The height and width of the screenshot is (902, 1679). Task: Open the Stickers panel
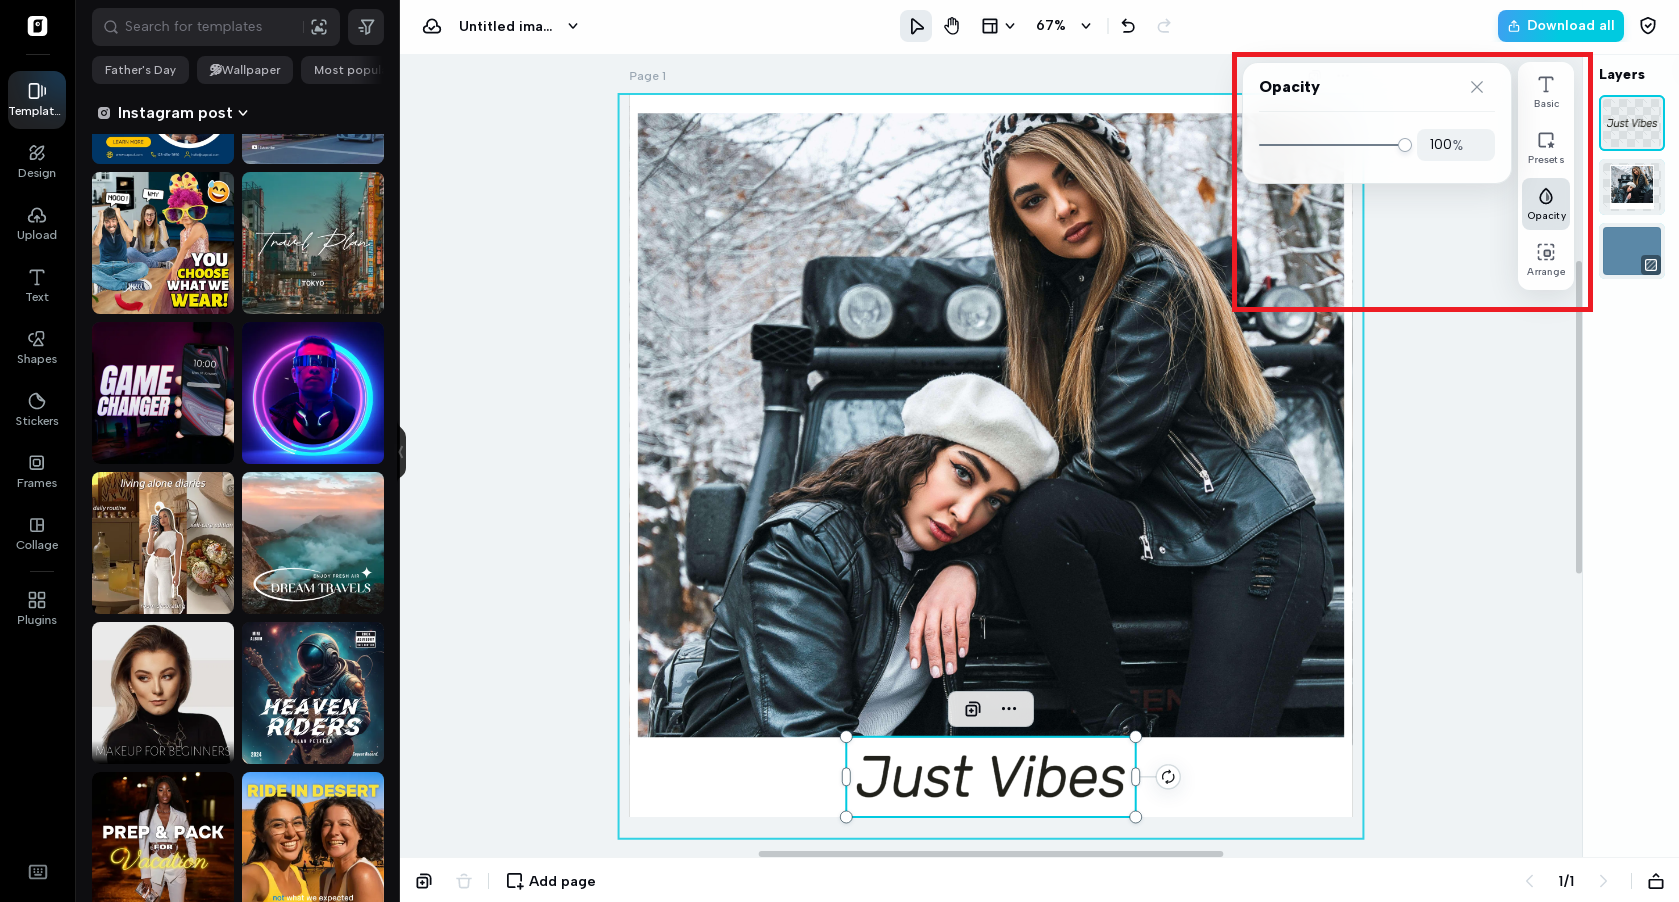pyautogui.click(x=37, y=410)
